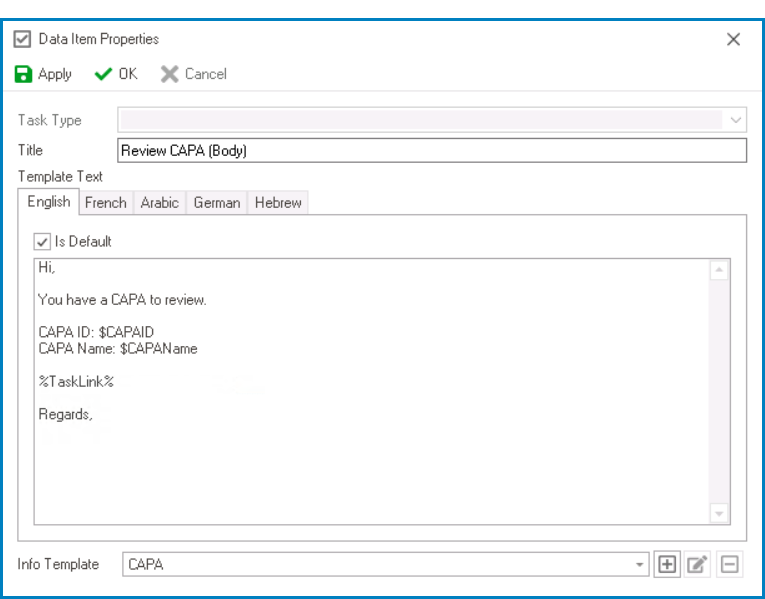Click the Apply save icon button
Image resolution: width=765 pixels, height=599 pixels.
[43, 74]
